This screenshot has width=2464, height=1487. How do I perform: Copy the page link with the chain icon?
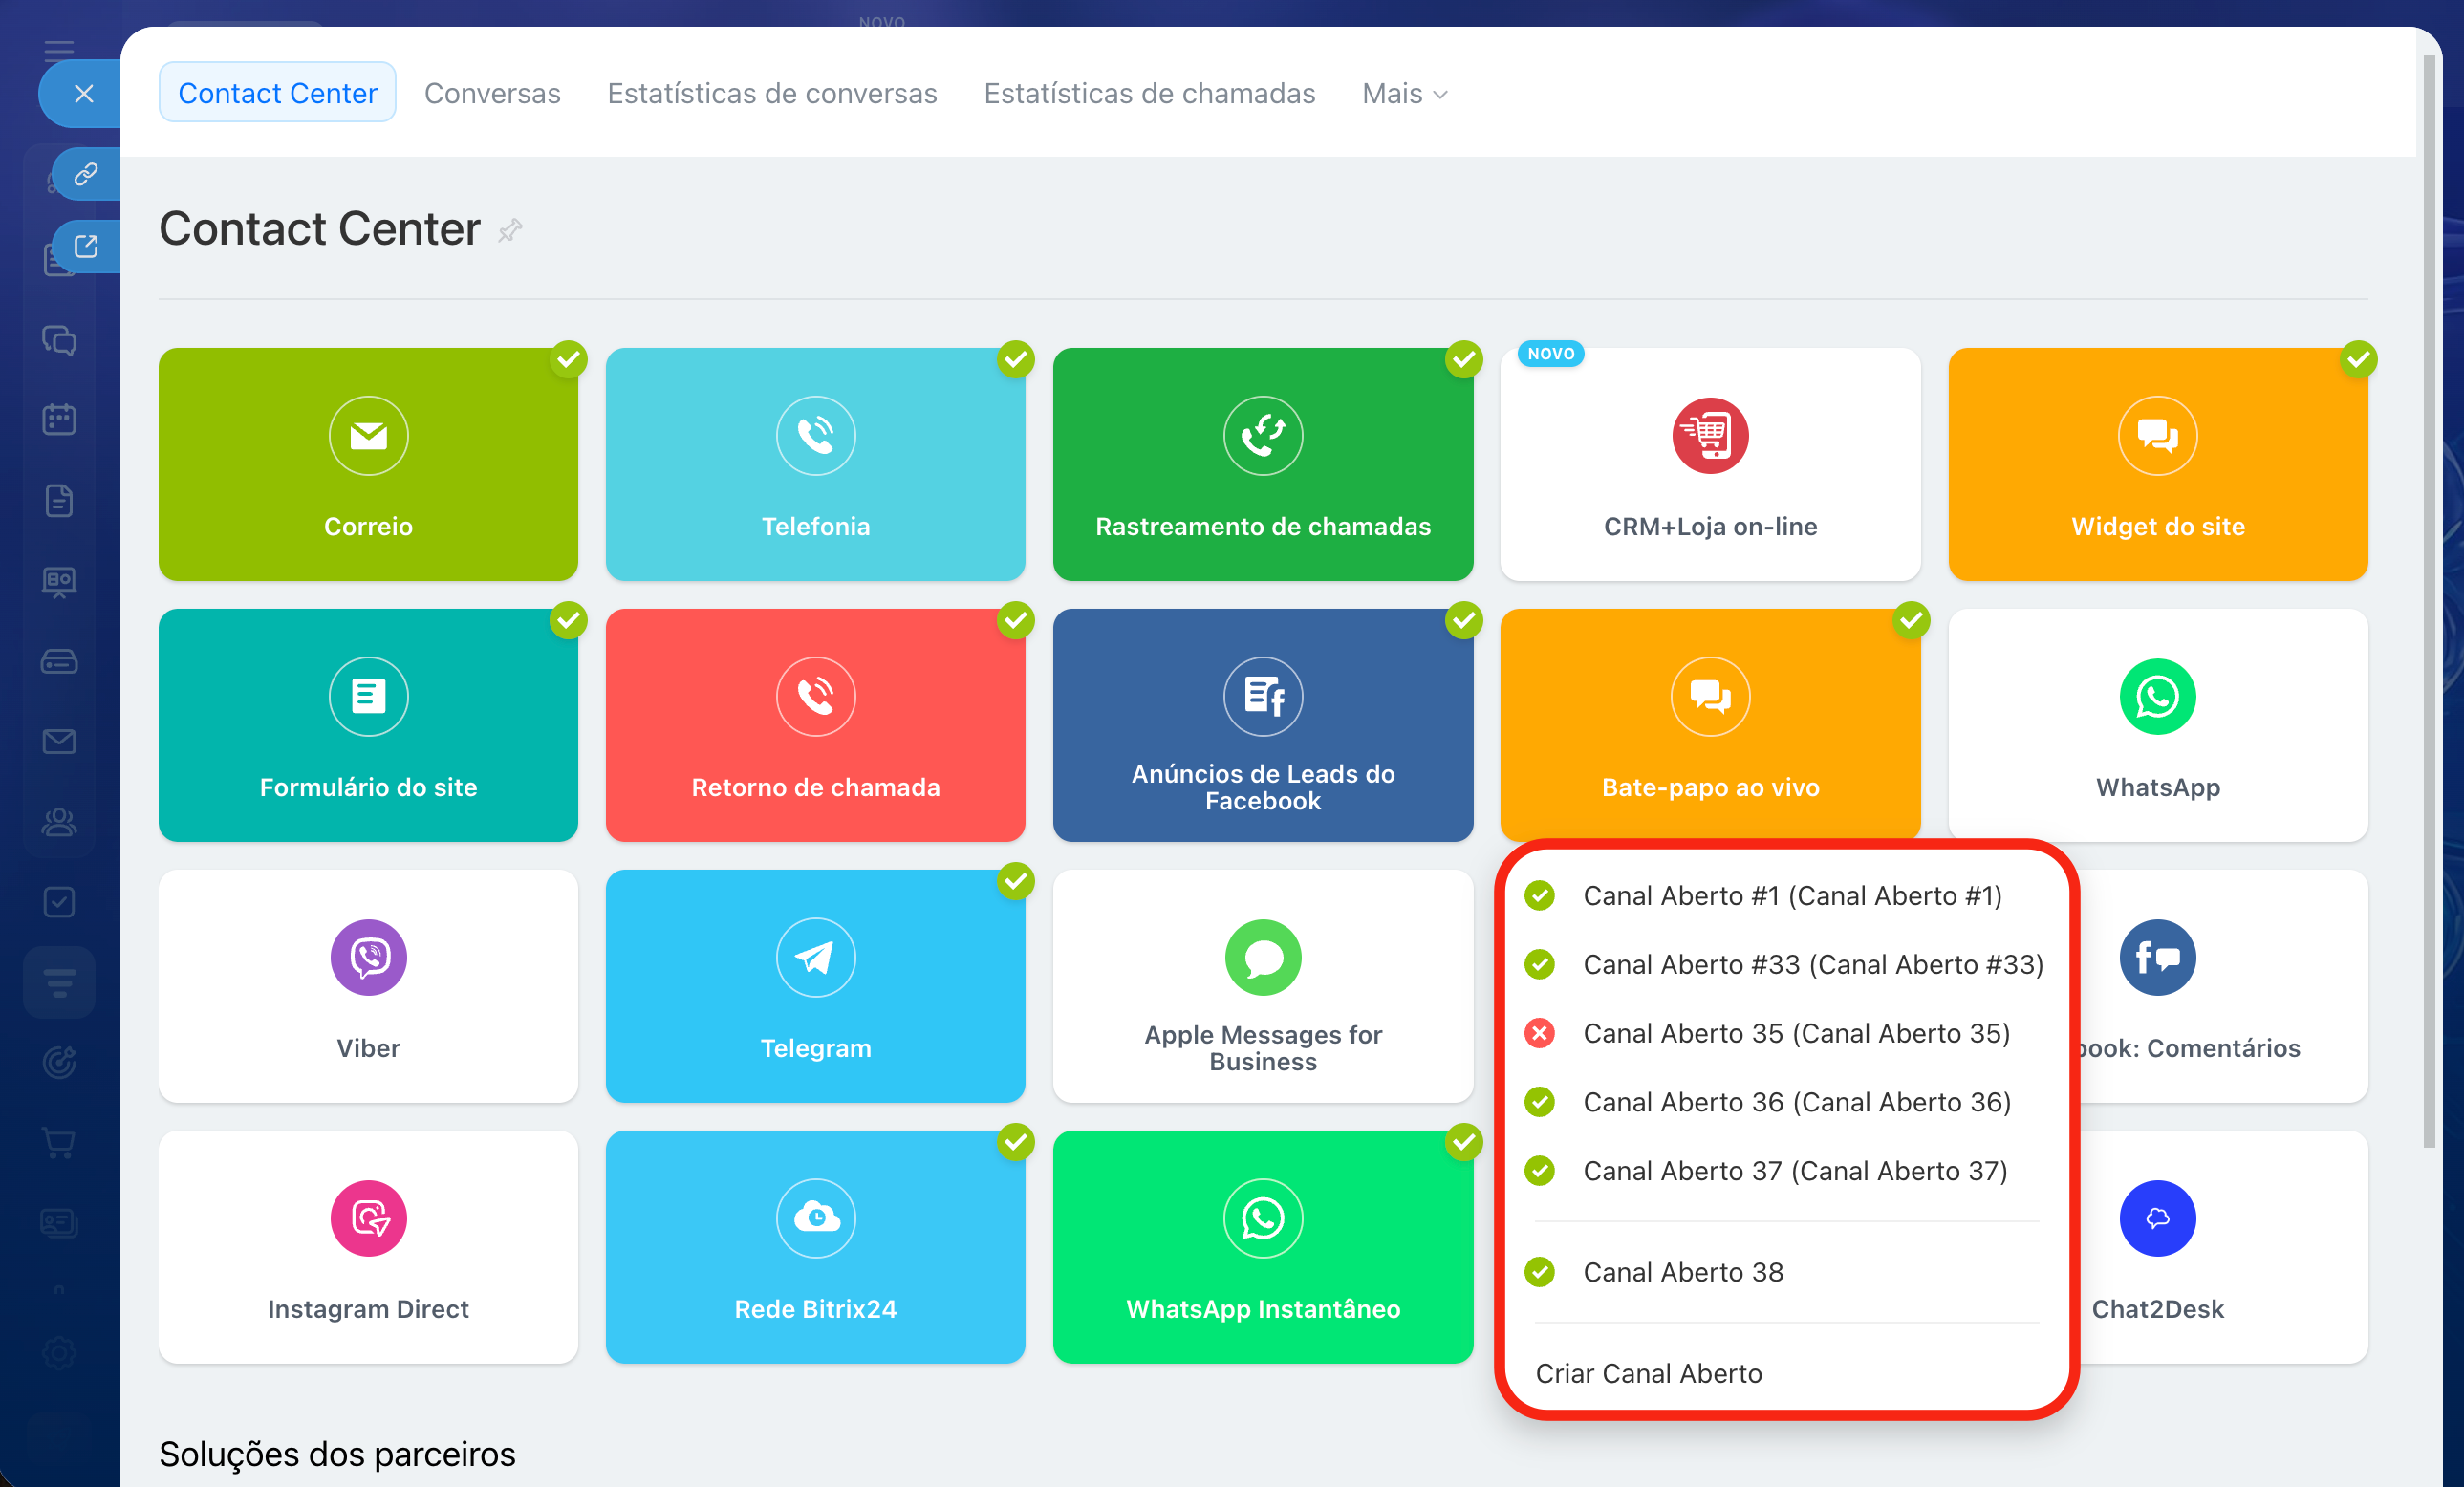86,174
